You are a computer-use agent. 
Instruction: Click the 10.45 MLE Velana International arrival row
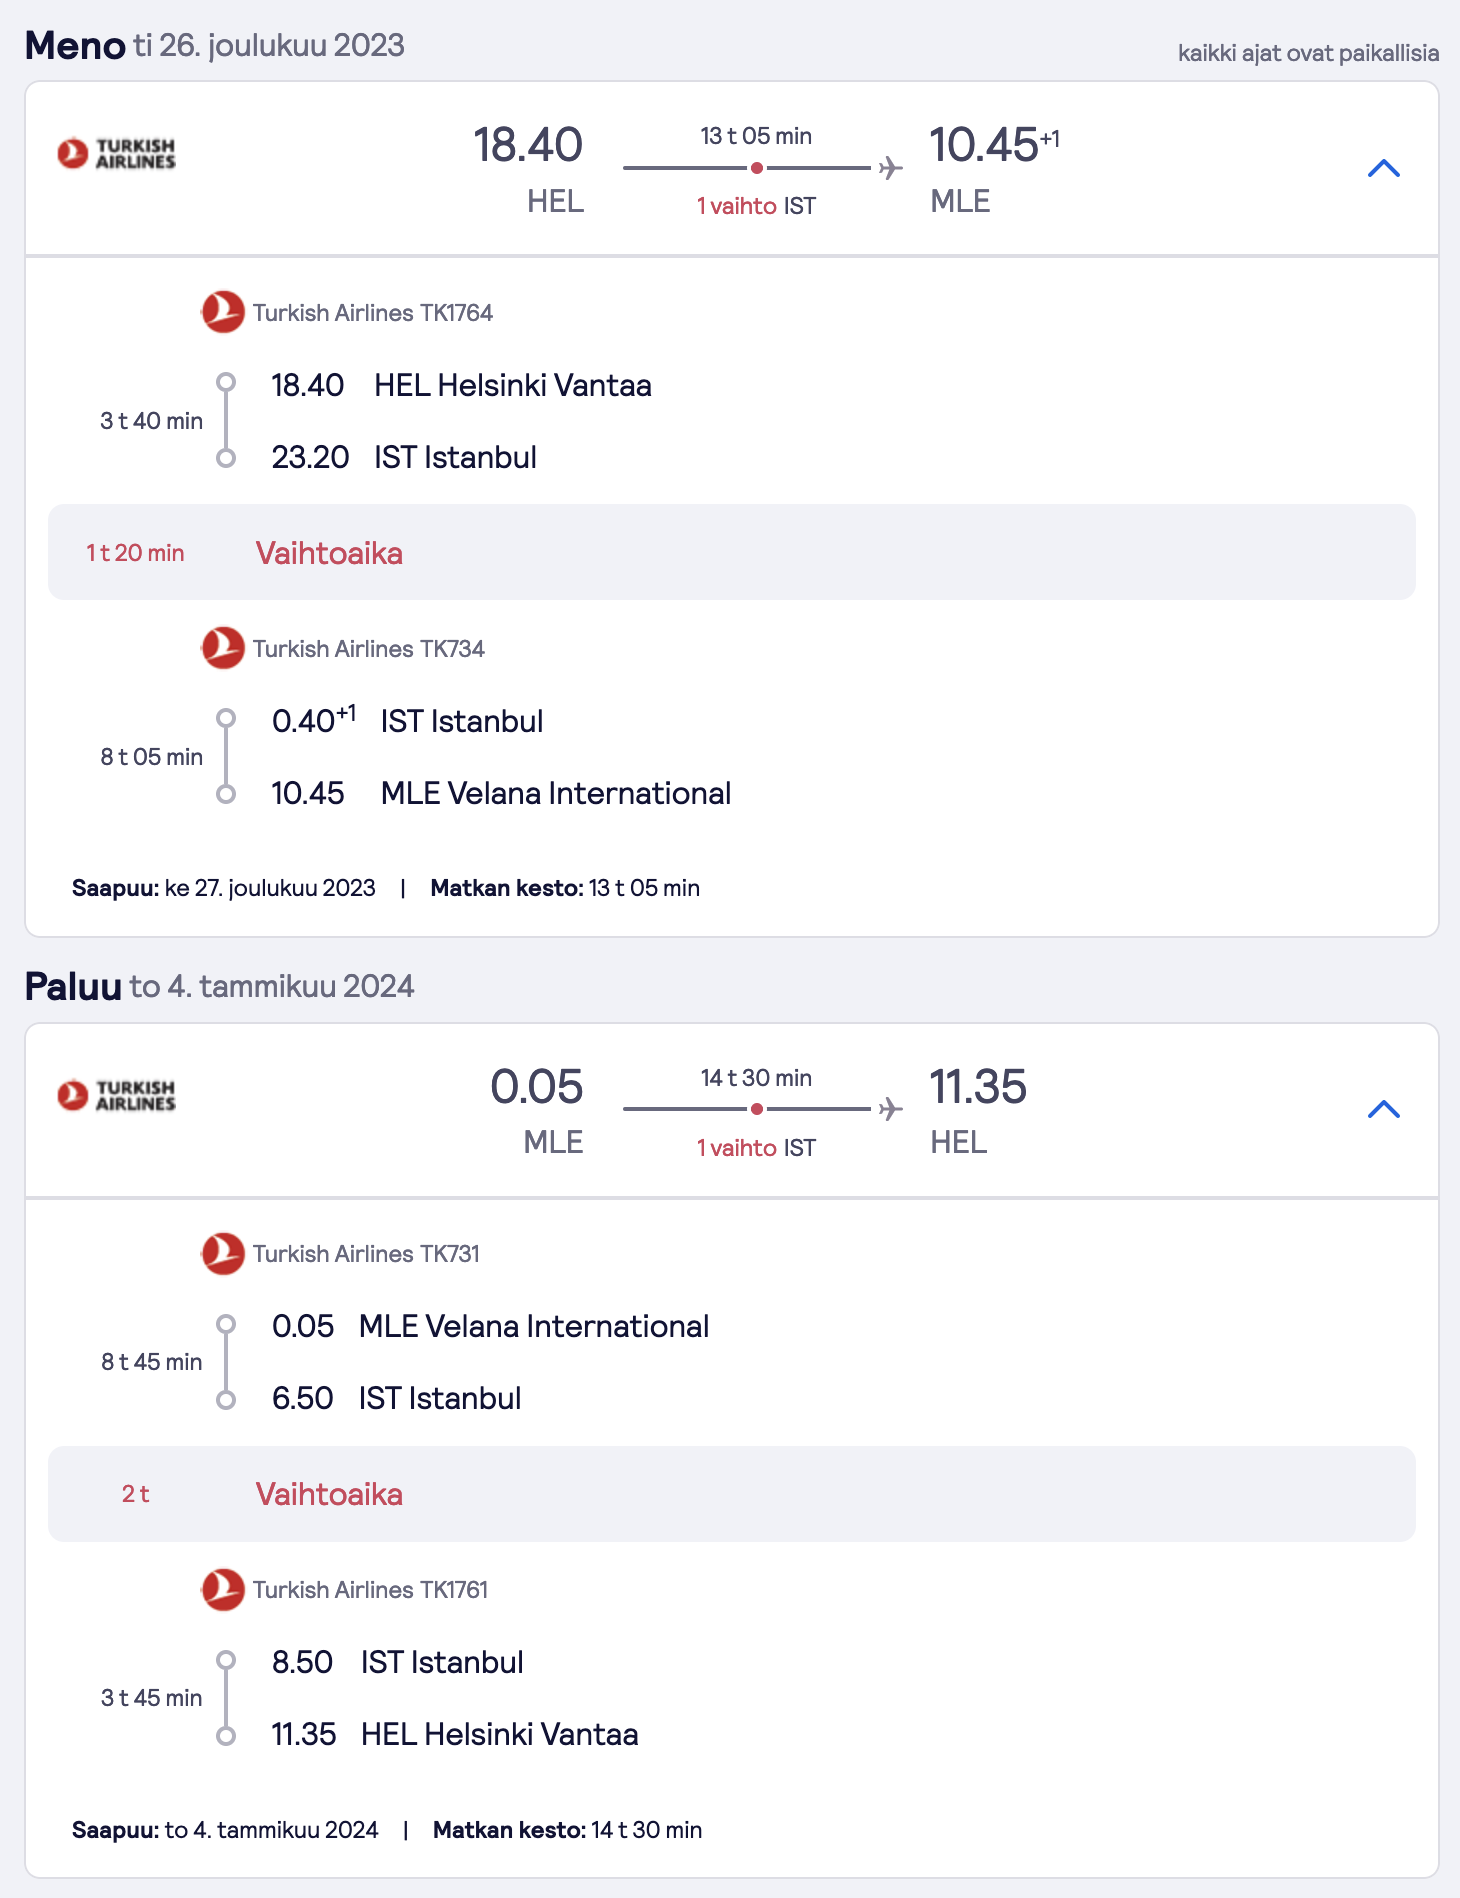tap(501, 793)
